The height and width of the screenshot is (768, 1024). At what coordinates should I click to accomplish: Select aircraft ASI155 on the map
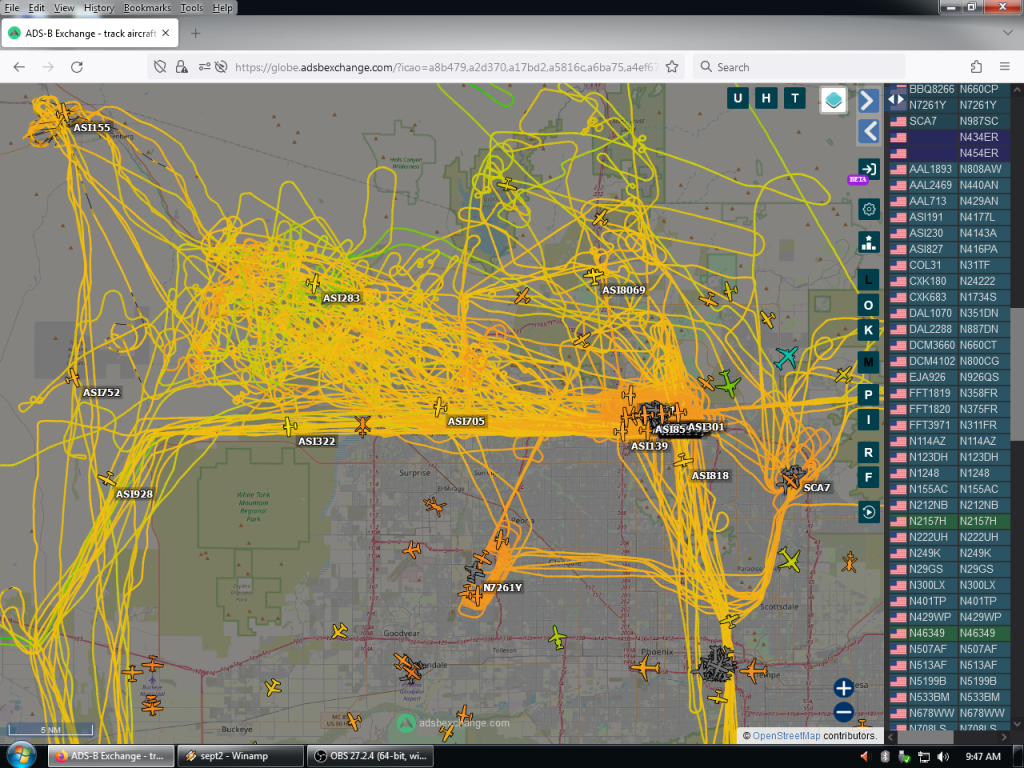coord(63,114)
